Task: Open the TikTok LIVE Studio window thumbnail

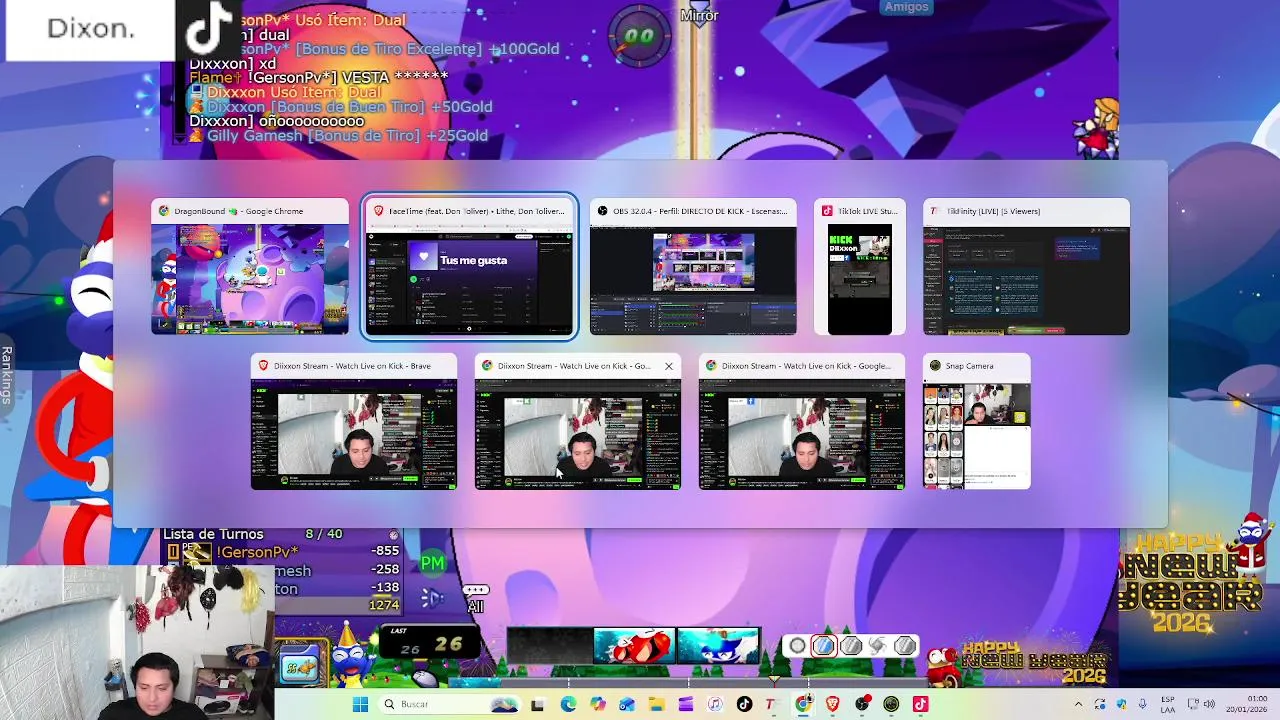Action: point(860,267)
